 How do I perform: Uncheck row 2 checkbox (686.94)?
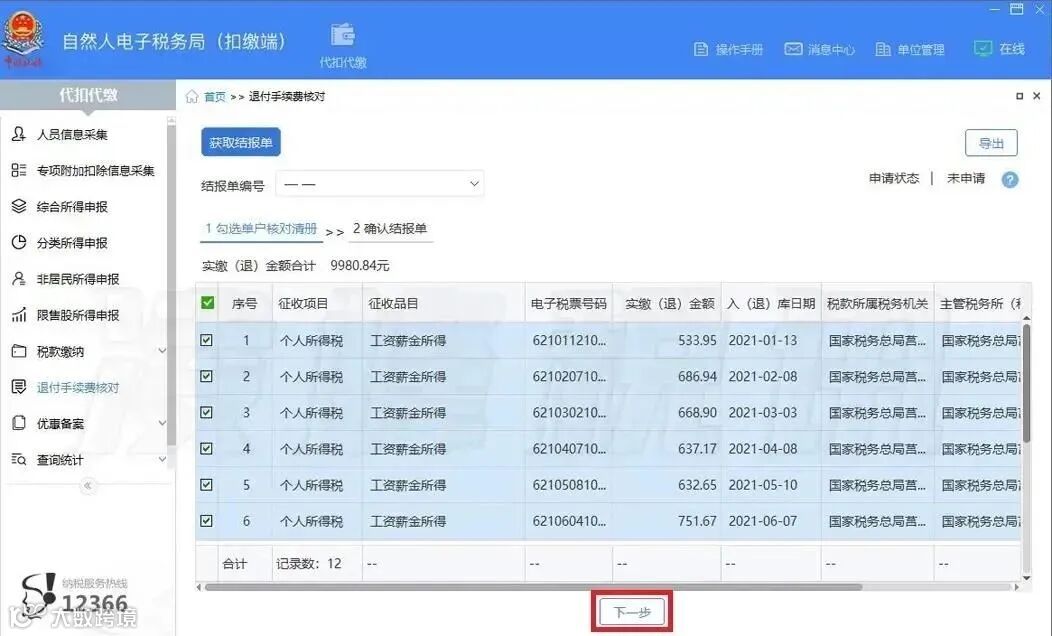[x=207, y=376]
